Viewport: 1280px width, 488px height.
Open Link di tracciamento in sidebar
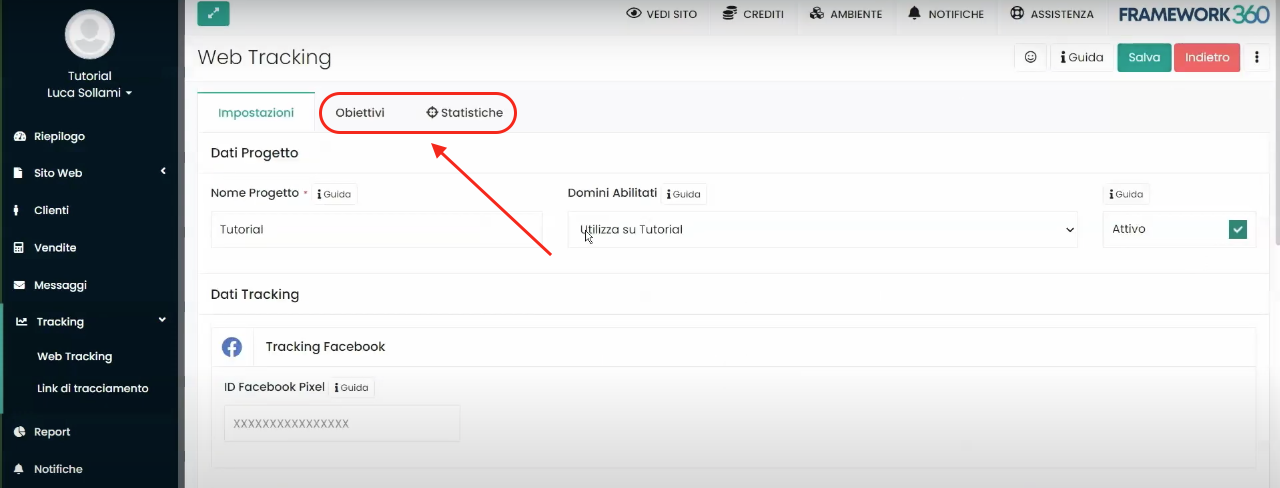92,388
